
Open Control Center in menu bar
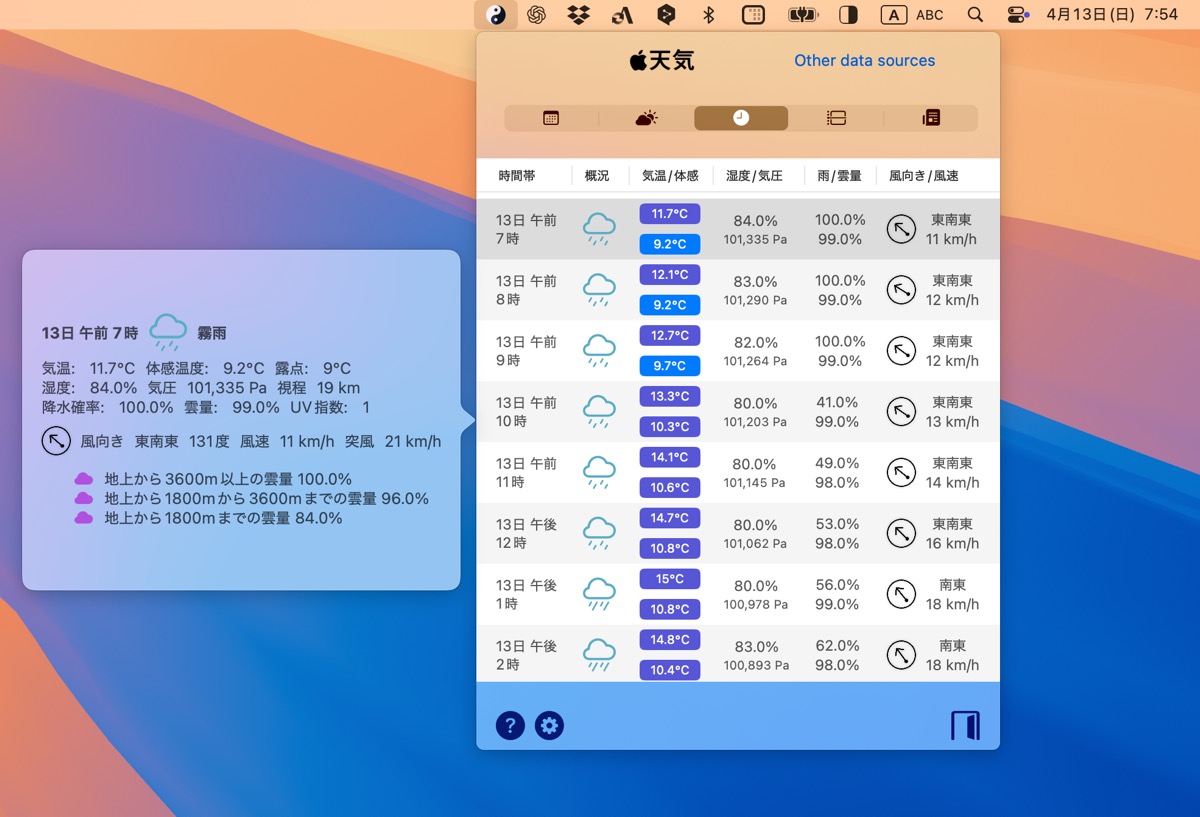[x=1017, y=15]
